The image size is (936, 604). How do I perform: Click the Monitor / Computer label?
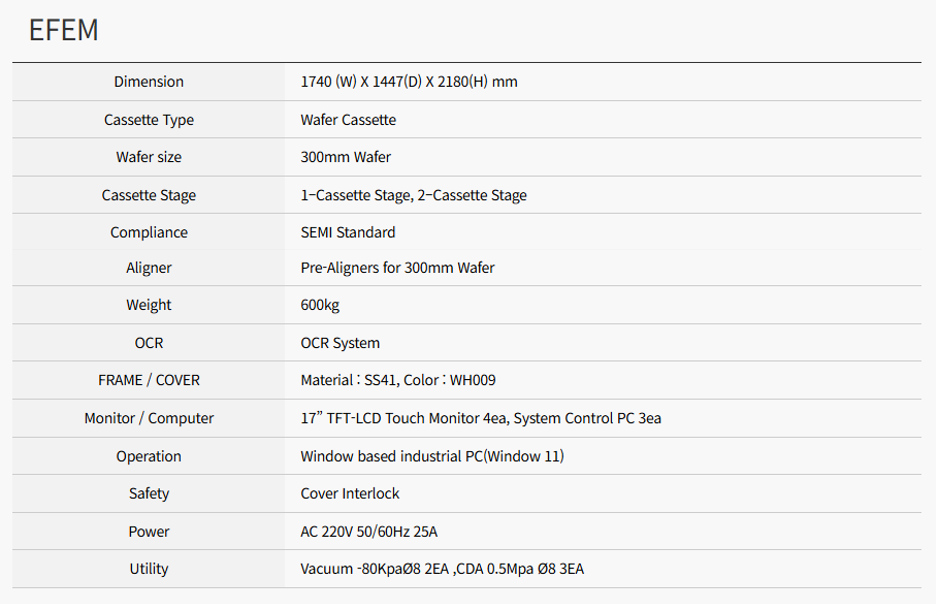[x=149, y=418]
